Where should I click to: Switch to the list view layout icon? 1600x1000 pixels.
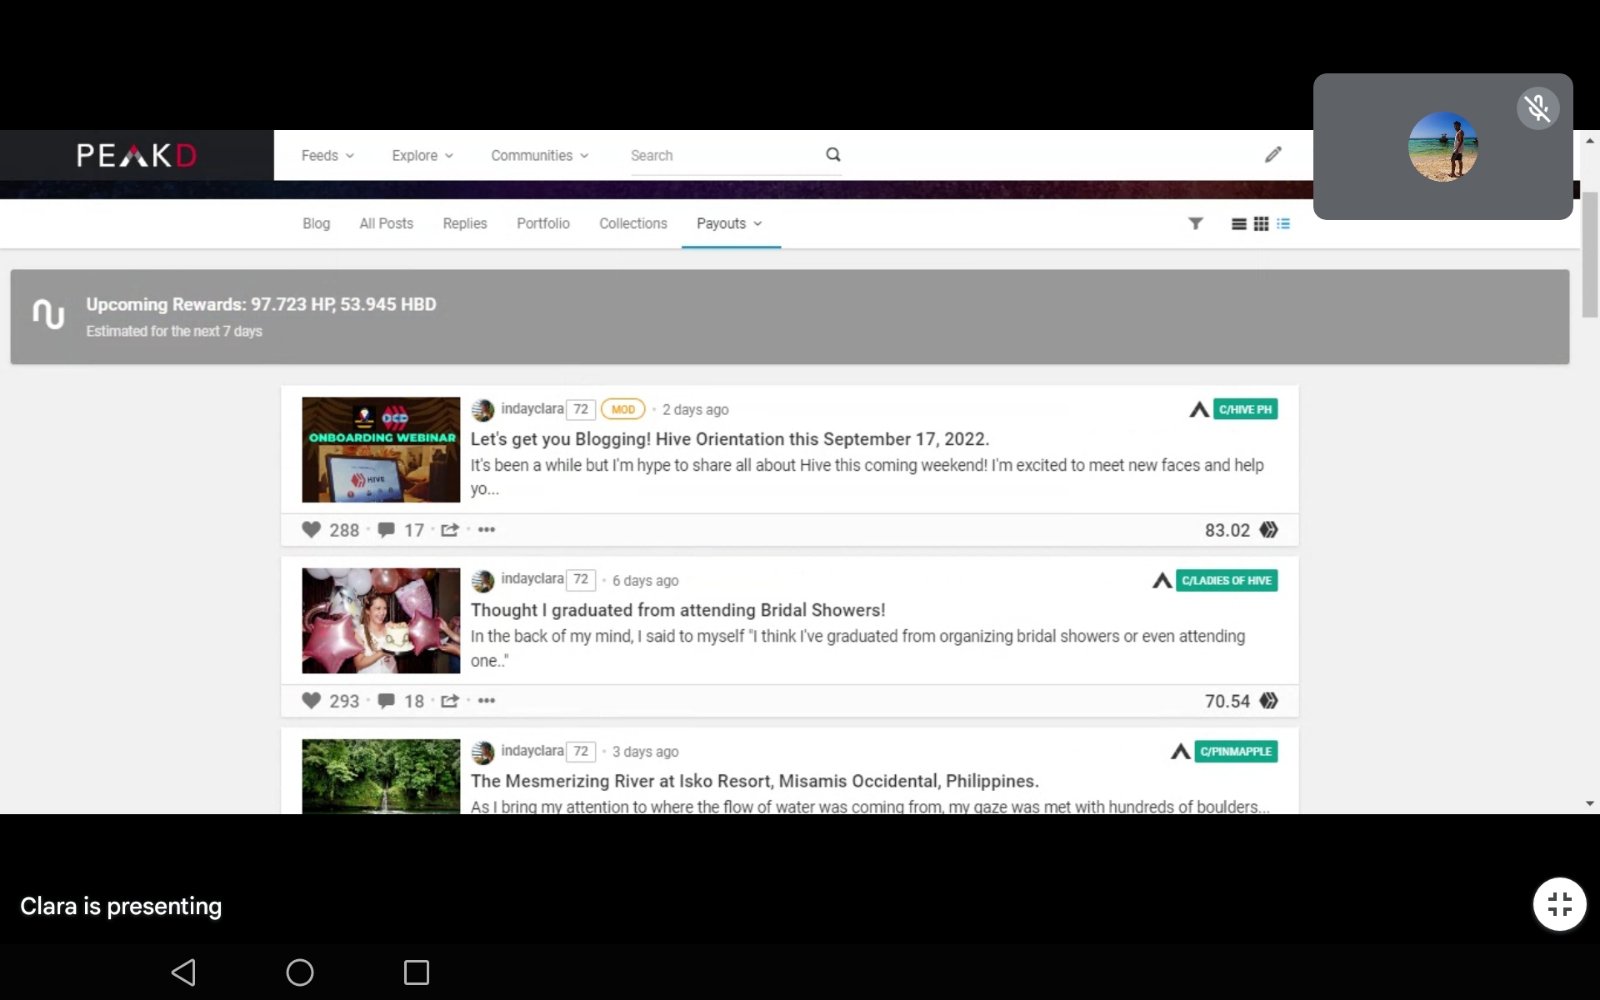(x=1239, y=224)
